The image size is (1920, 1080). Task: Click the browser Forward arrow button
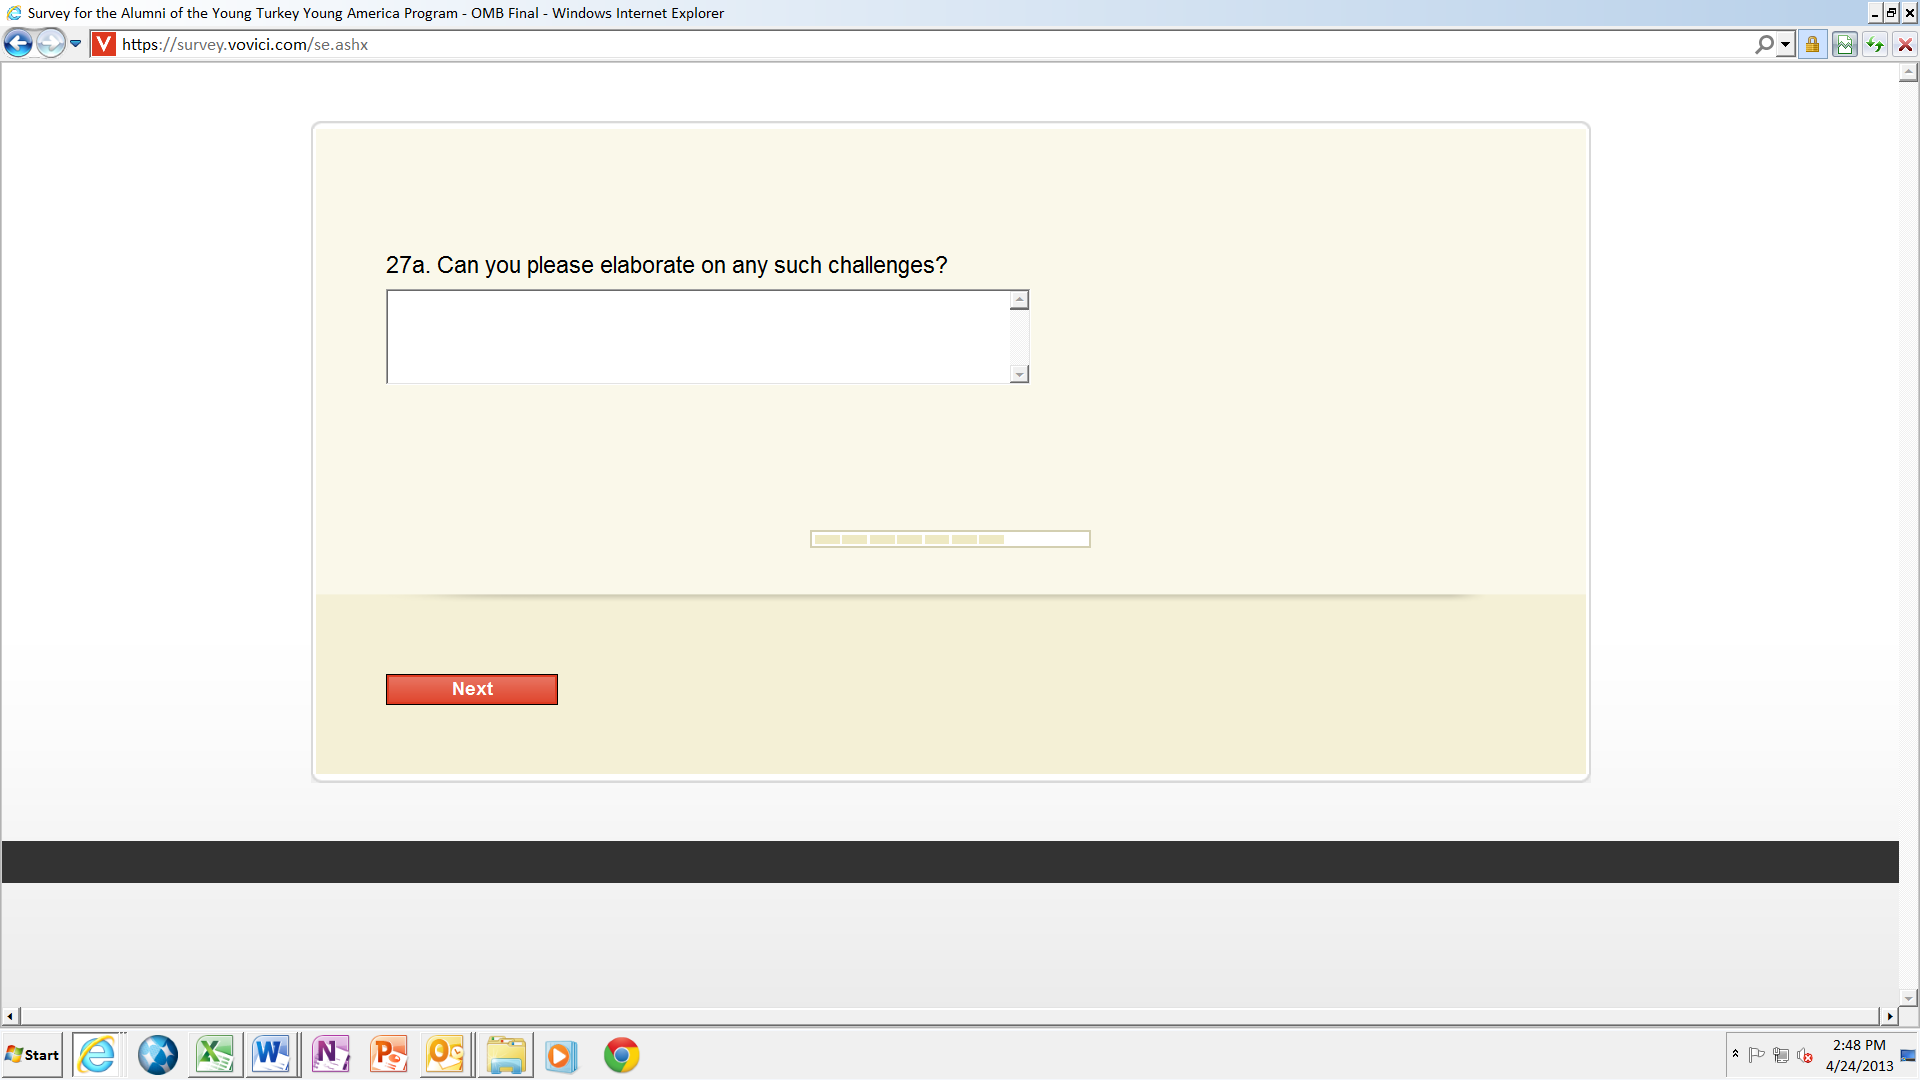(50, 44)
